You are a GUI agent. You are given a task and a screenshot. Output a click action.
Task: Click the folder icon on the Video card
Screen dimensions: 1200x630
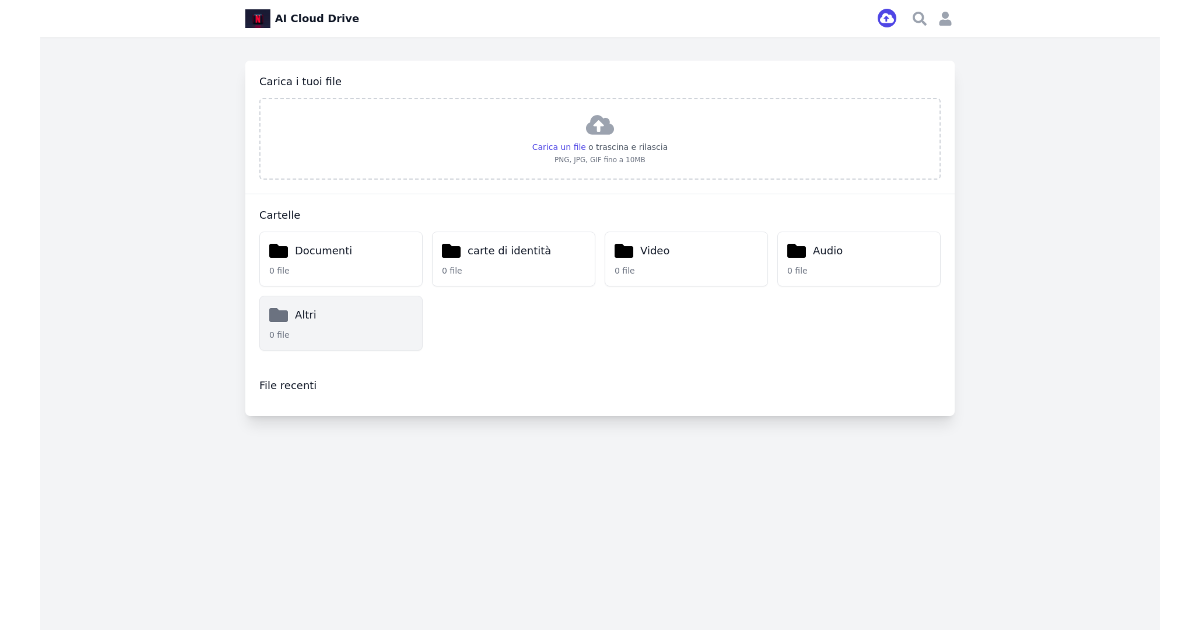pyautogui.click(x=625, y=250)
